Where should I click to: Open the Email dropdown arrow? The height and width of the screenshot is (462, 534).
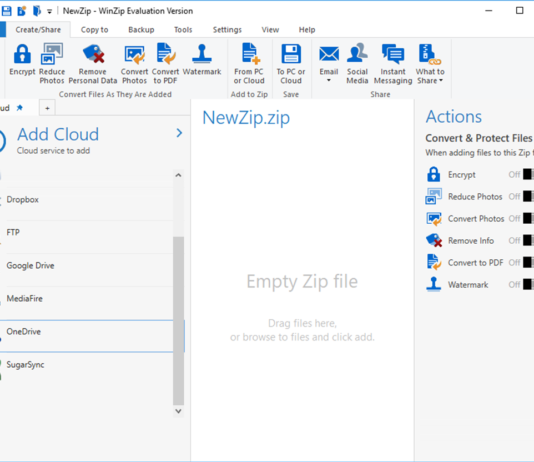tap(329, 81)
